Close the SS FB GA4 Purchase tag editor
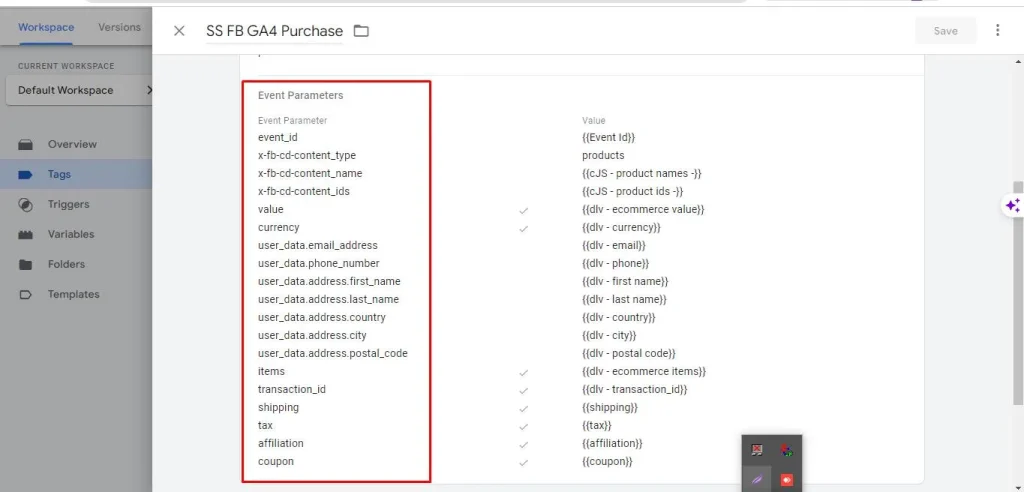 [x=179, y=31]
